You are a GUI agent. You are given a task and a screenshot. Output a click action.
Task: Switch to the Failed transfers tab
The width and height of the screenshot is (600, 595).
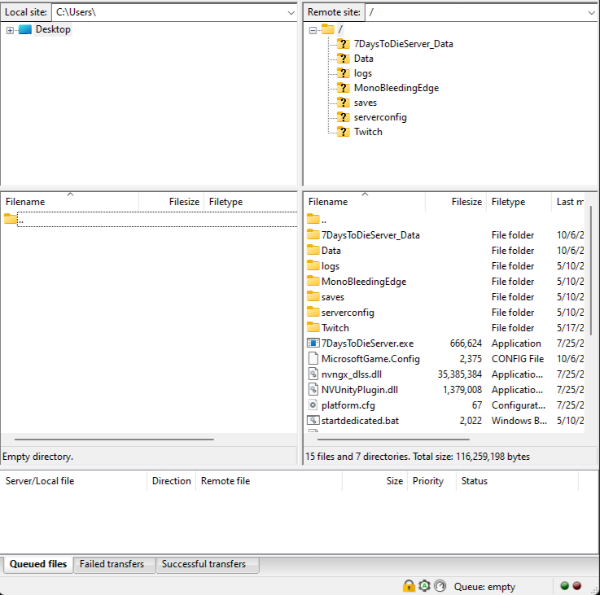tap(111, 564)
